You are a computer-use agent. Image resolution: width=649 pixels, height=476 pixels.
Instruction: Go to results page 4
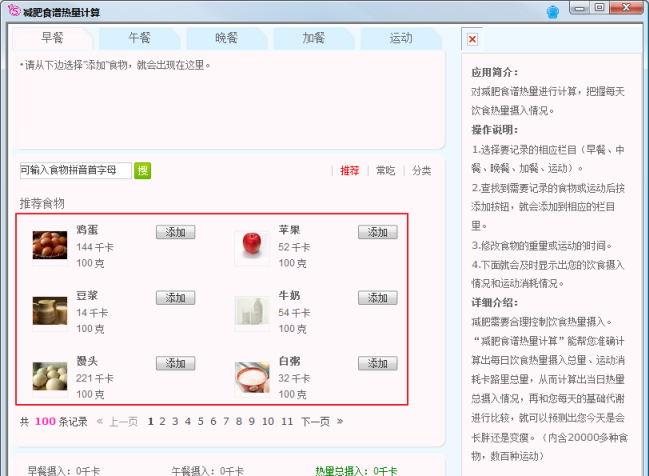pos(188,421)
